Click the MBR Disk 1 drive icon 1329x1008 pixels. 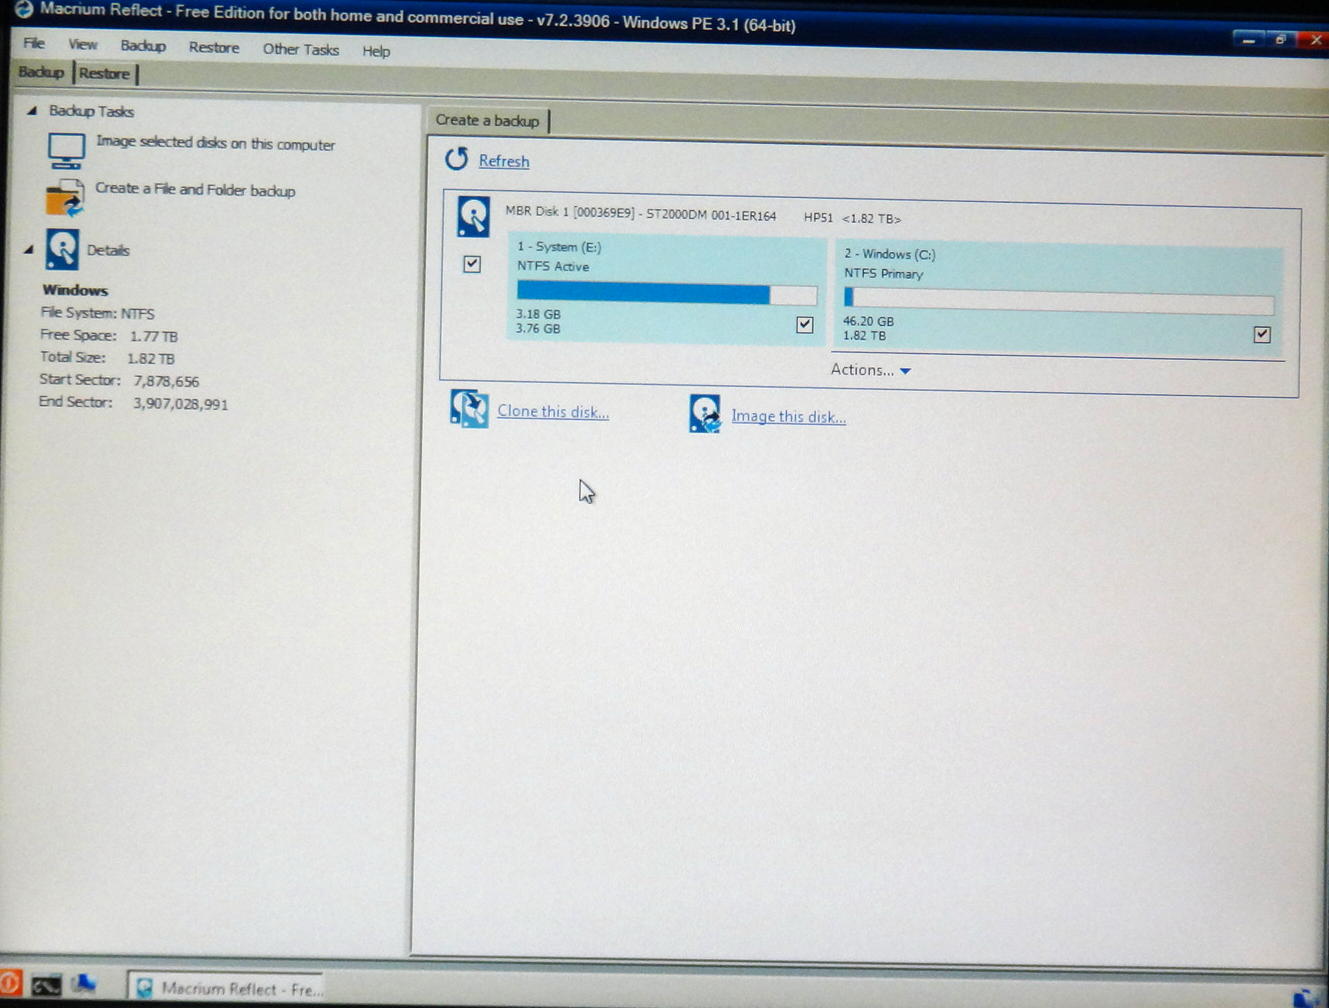(x=473, y=217)
